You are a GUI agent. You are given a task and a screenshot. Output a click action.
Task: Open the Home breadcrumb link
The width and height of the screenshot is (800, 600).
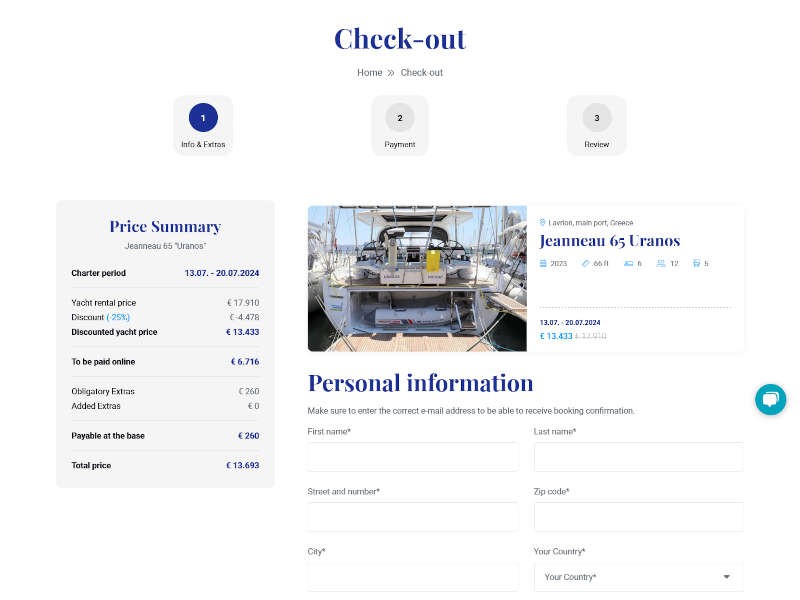369,72
